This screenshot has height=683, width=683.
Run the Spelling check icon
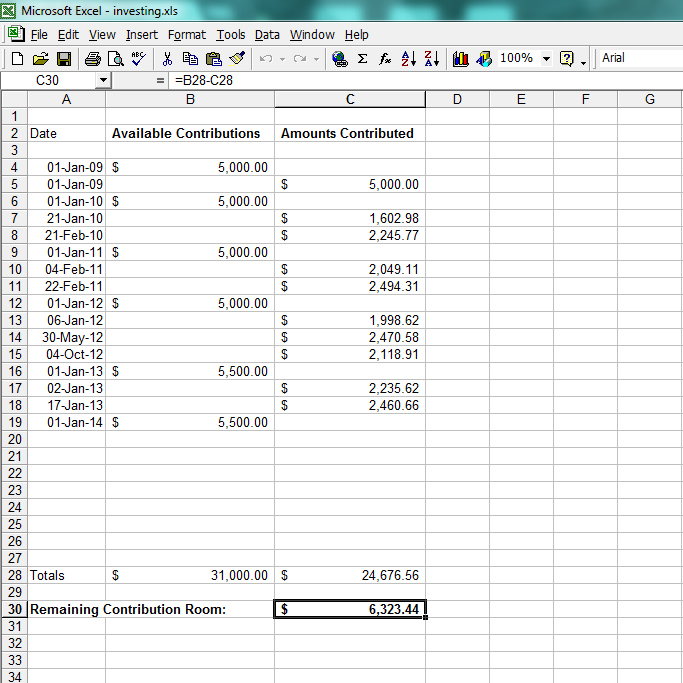[x=139, y=58]
